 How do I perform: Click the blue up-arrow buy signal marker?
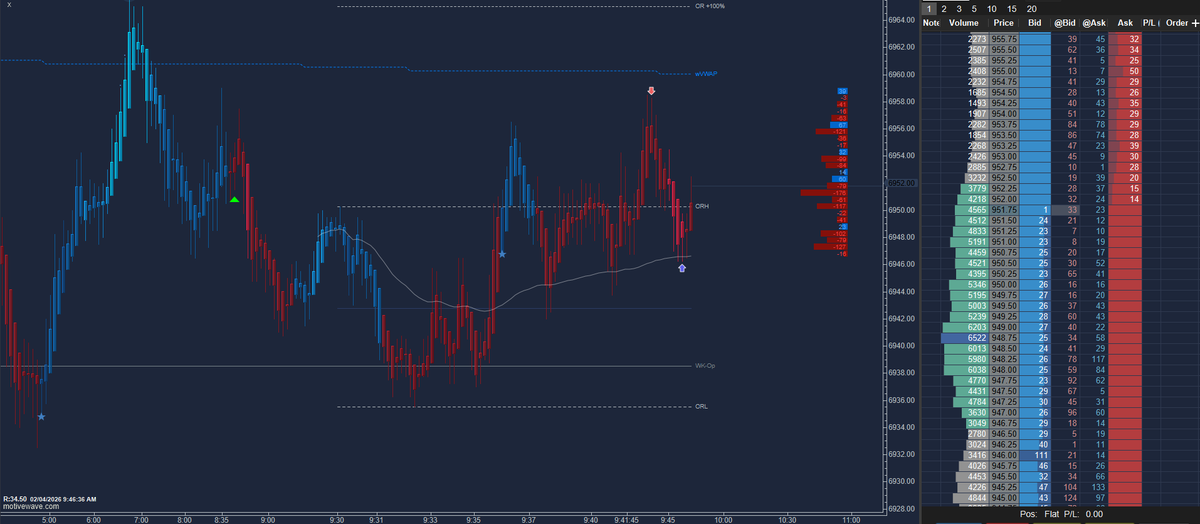[x=682, y=267]
